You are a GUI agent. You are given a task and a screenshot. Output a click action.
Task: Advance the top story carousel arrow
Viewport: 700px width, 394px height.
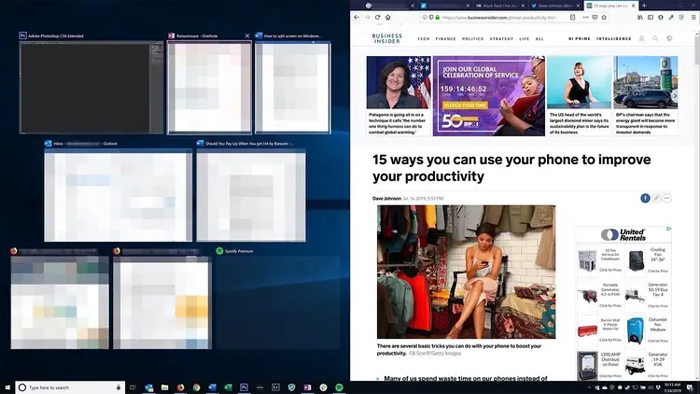(x=675, y=95)
